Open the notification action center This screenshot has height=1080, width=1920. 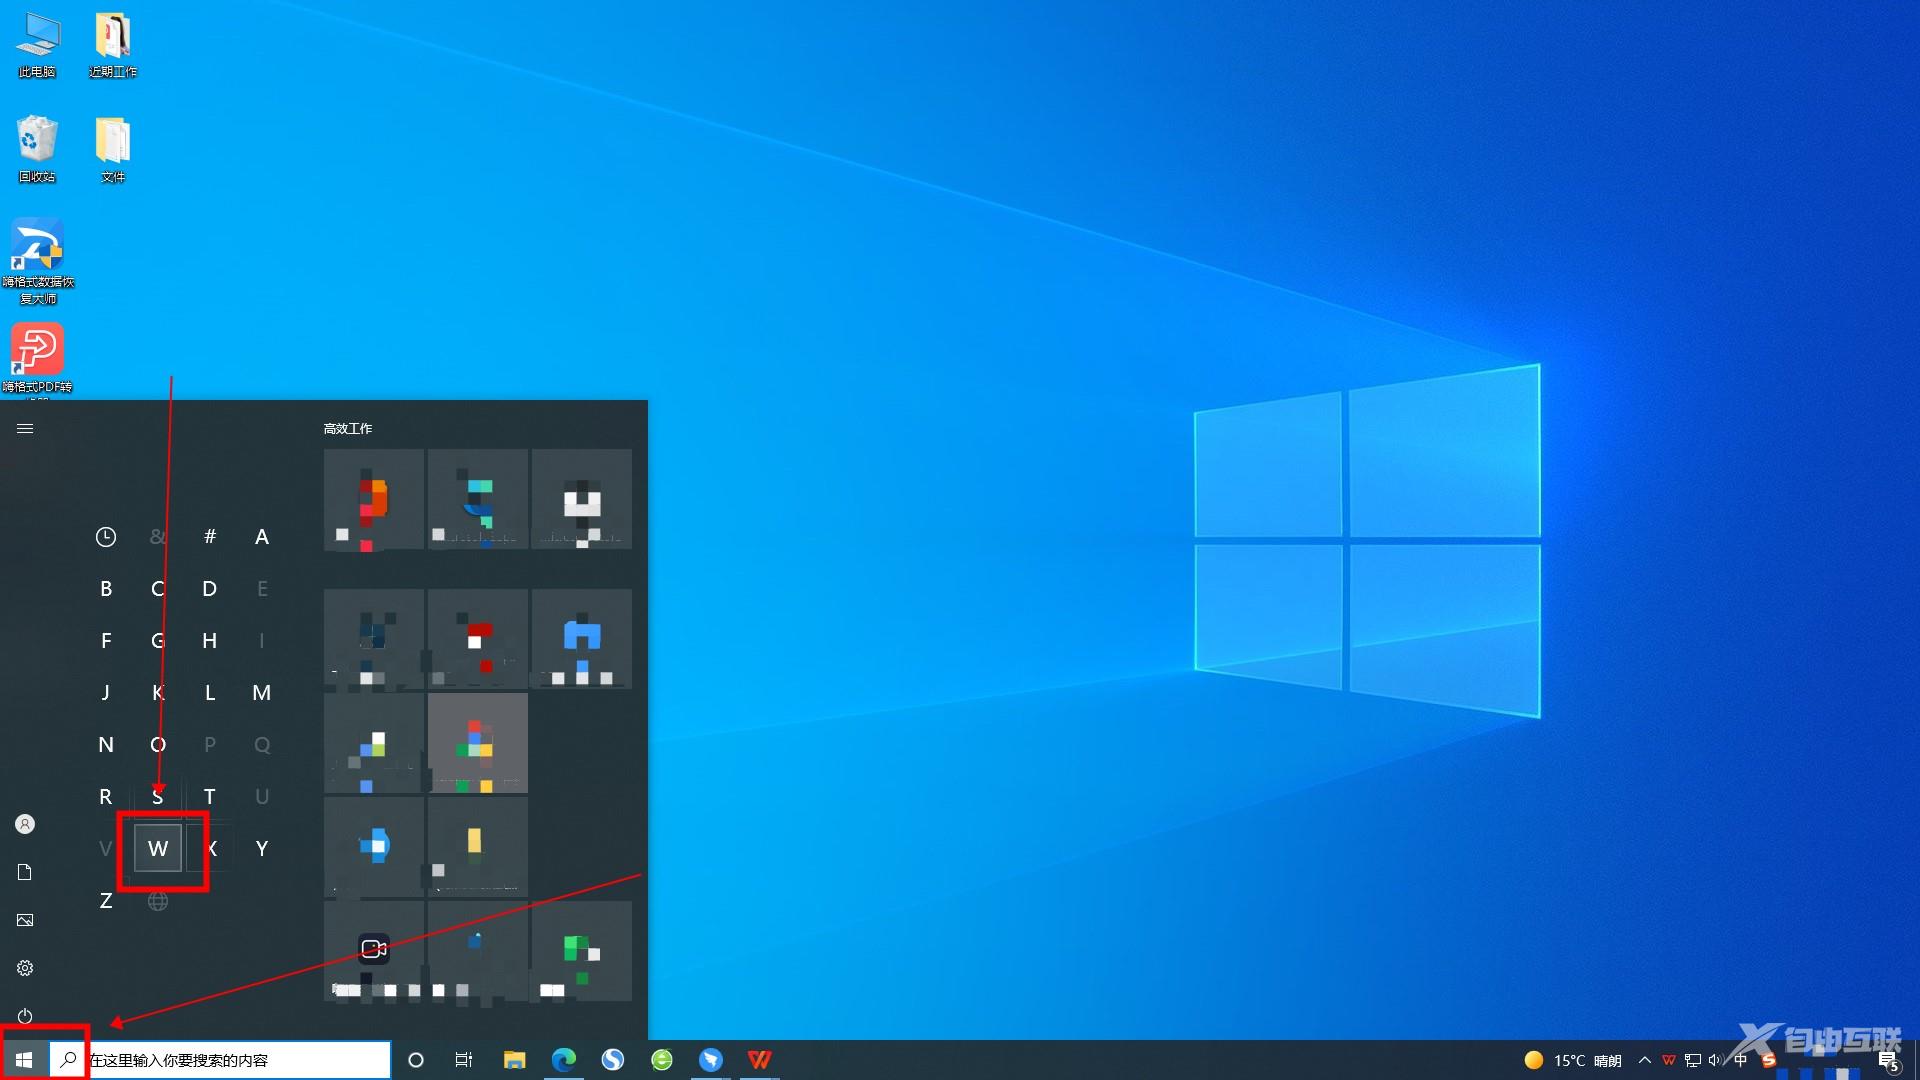[x=1887, y=1060]
